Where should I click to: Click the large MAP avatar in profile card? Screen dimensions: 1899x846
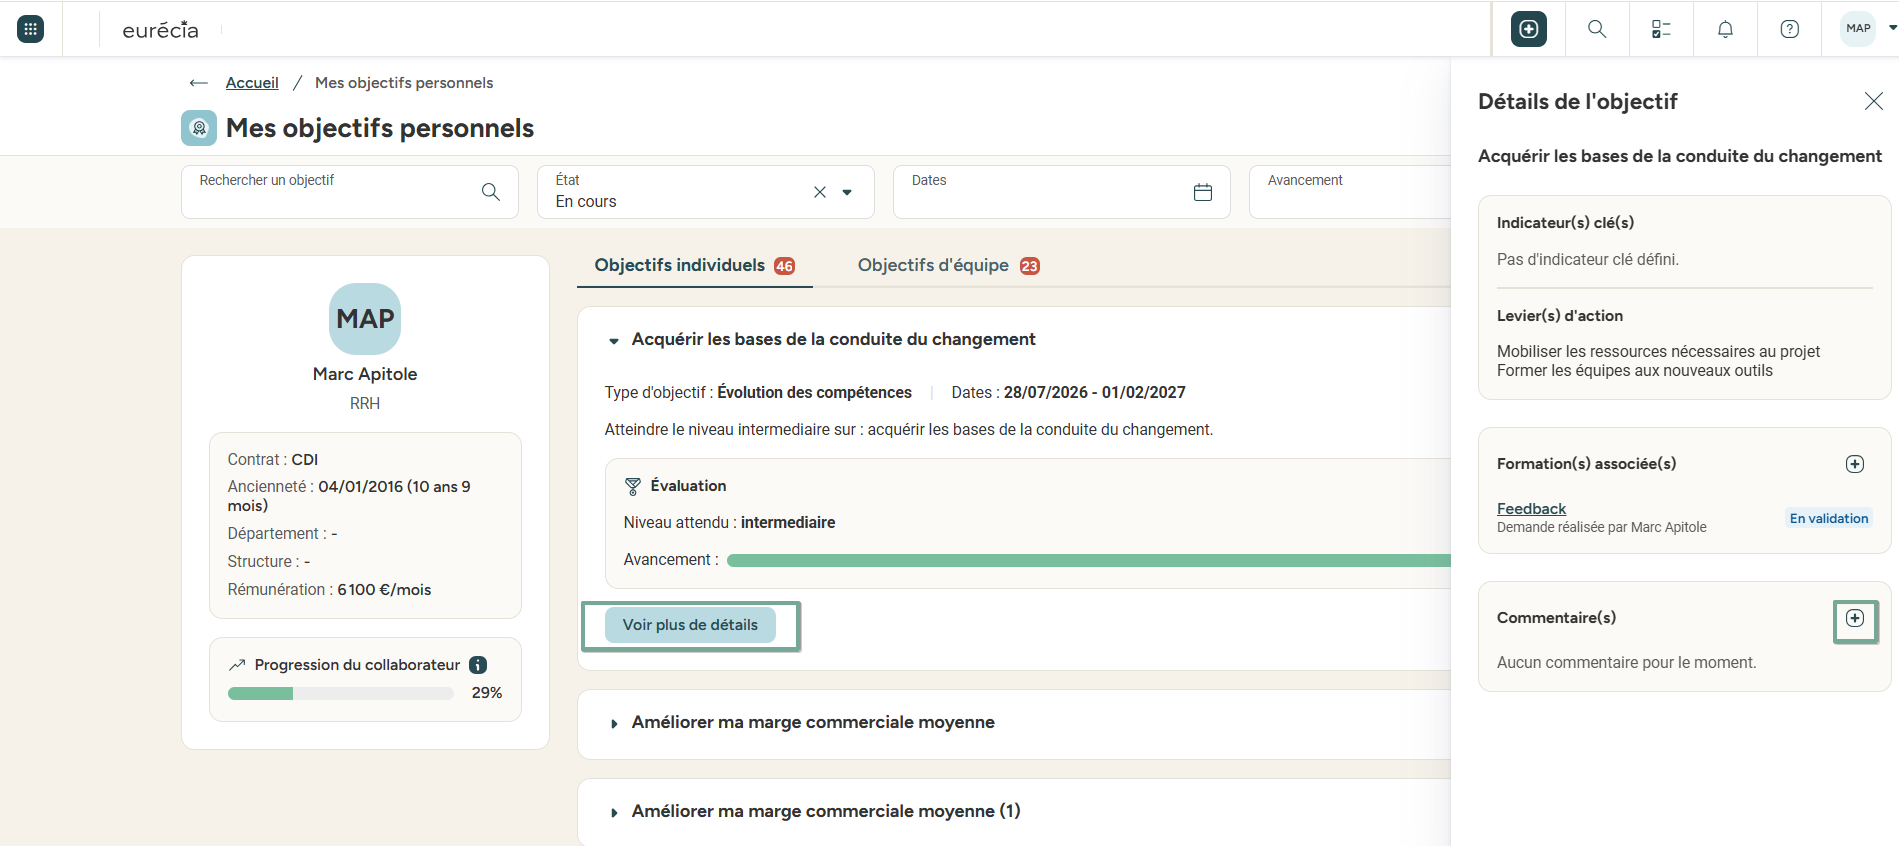[x=365, y=319]
